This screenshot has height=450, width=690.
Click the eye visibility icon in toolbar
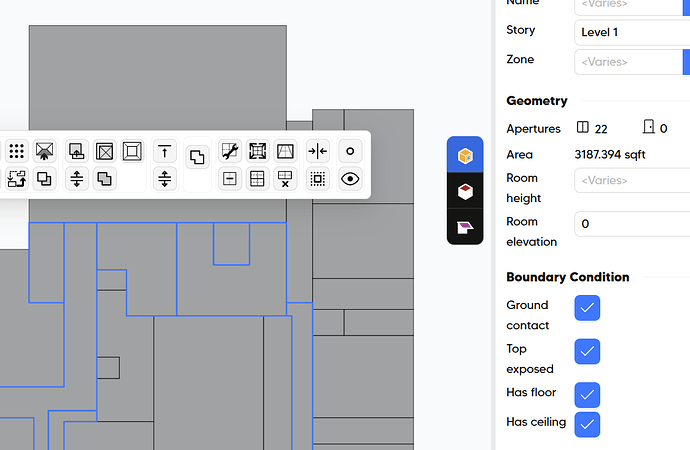(x=349, y=179)
